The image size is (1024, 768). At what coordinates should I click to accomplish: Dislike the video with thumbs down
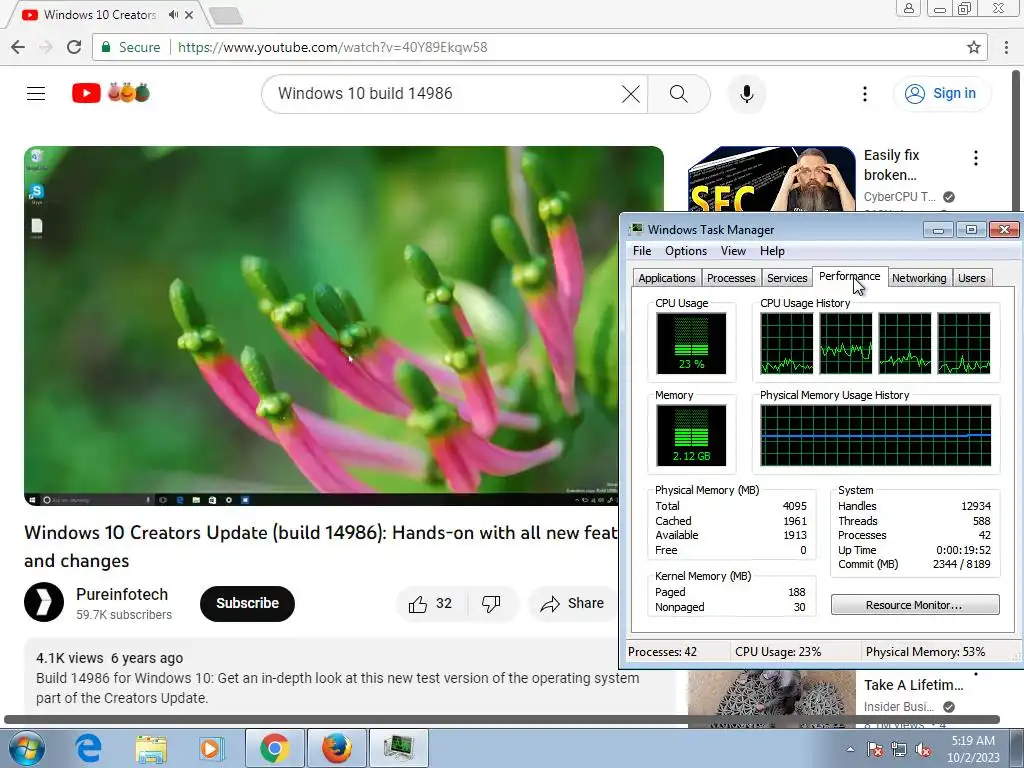point(491,603)
